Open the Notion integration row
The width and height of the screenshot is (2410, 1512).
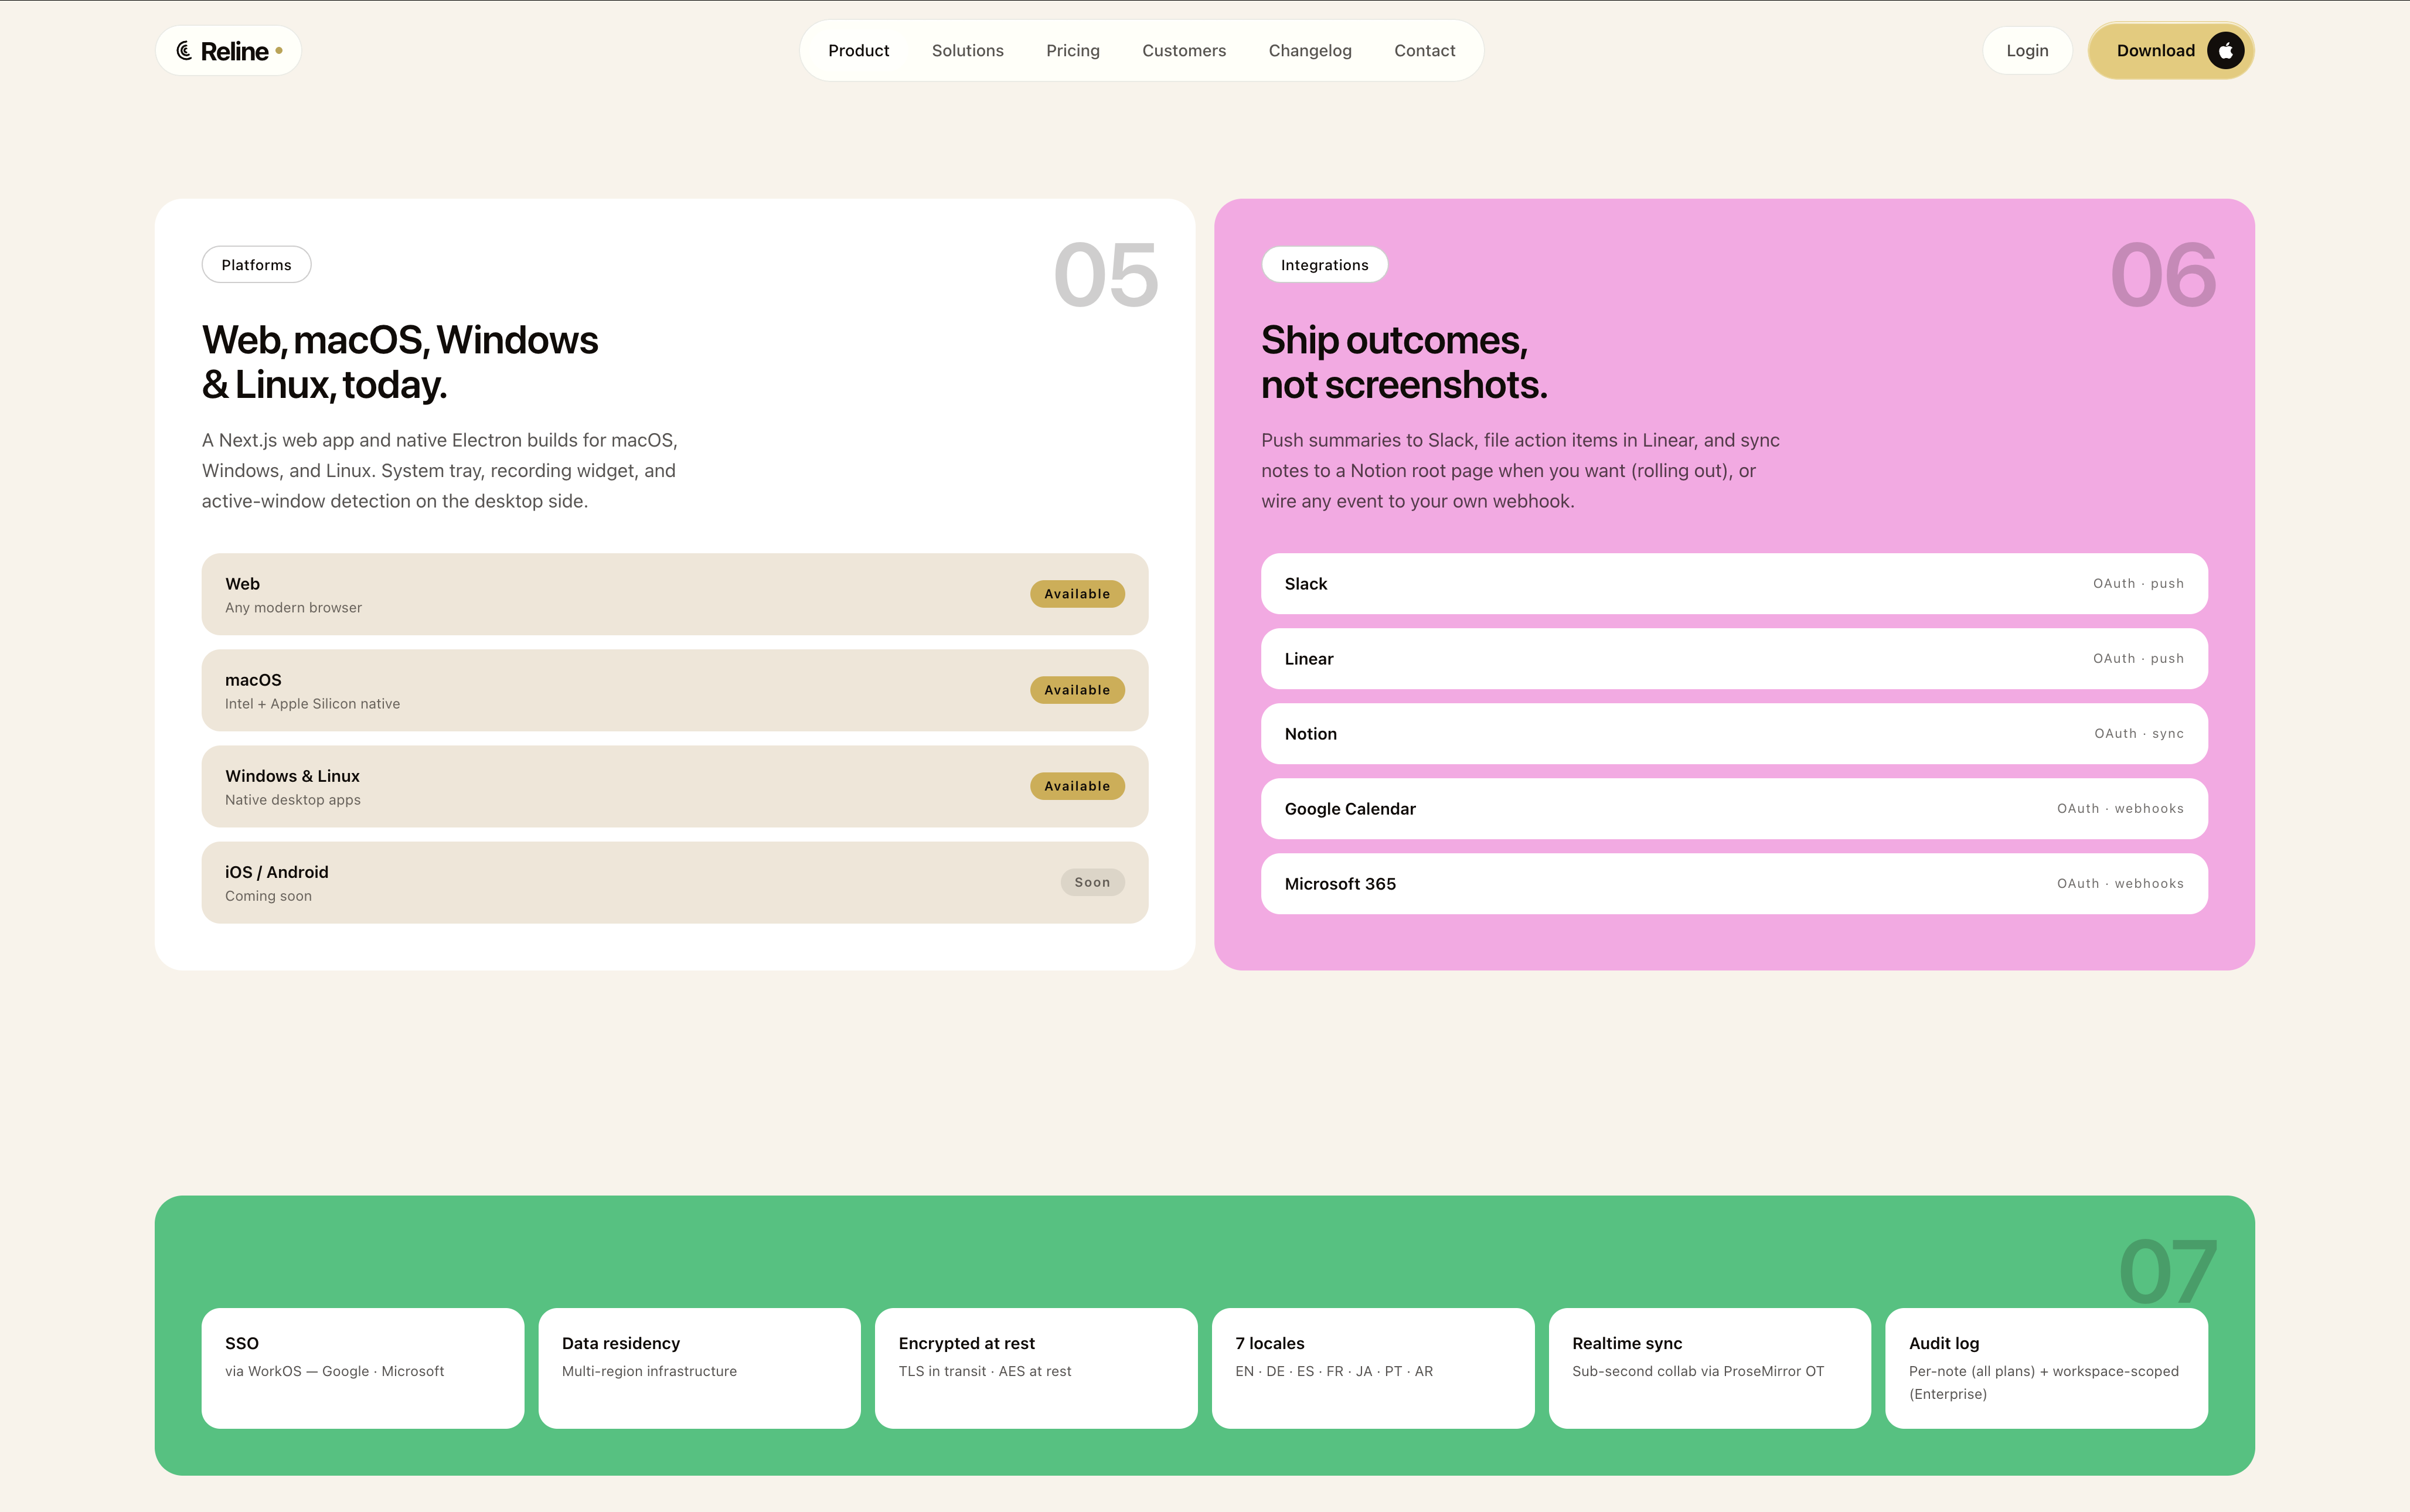point(1734,734)
